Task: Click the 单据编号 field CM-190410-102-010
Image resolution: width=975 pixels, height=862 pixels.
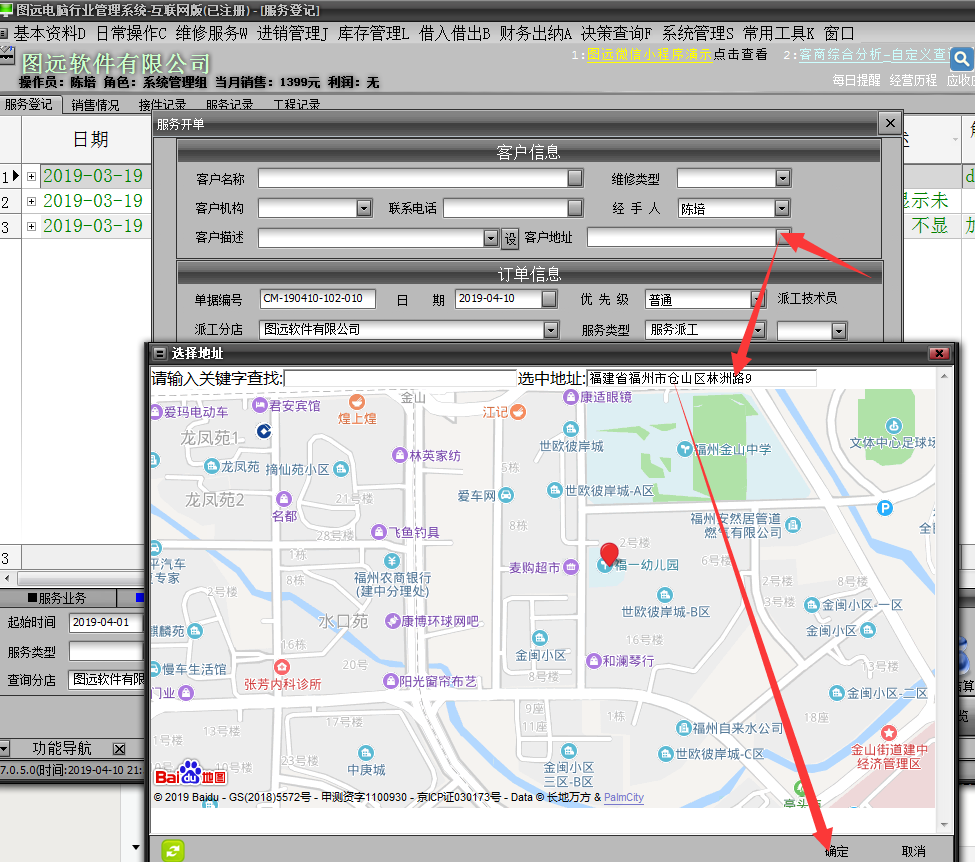Action: pyautogui.click(x=317, y=299)
